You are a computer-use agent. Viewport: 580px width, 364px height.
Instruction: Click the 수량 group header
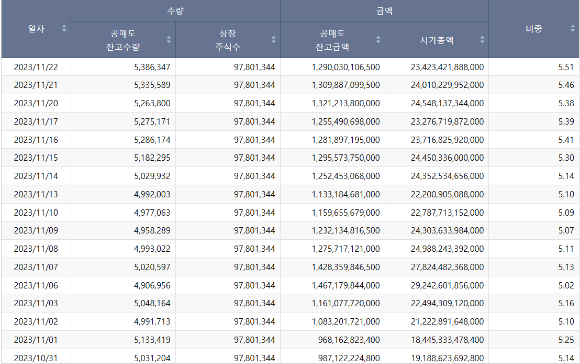tap(175, 11)
